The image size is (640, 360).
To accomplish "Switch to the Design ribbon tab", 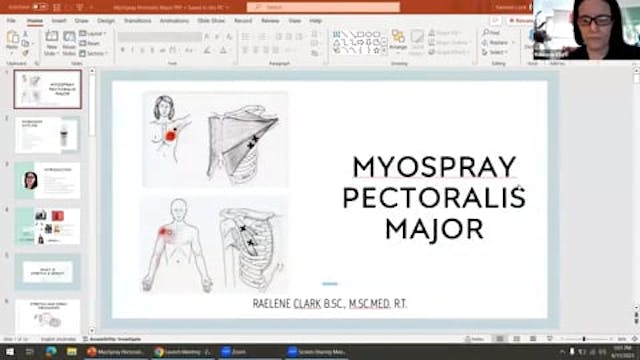I will tap(106, 20).
